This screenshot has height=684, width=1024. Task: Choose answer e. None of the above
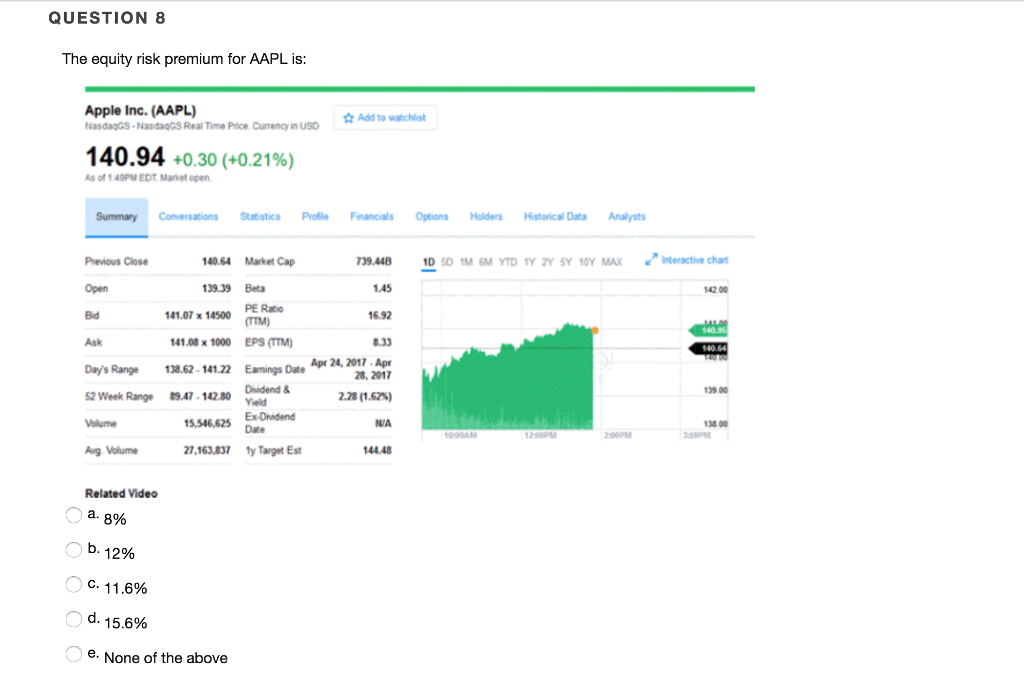(73, 653)
